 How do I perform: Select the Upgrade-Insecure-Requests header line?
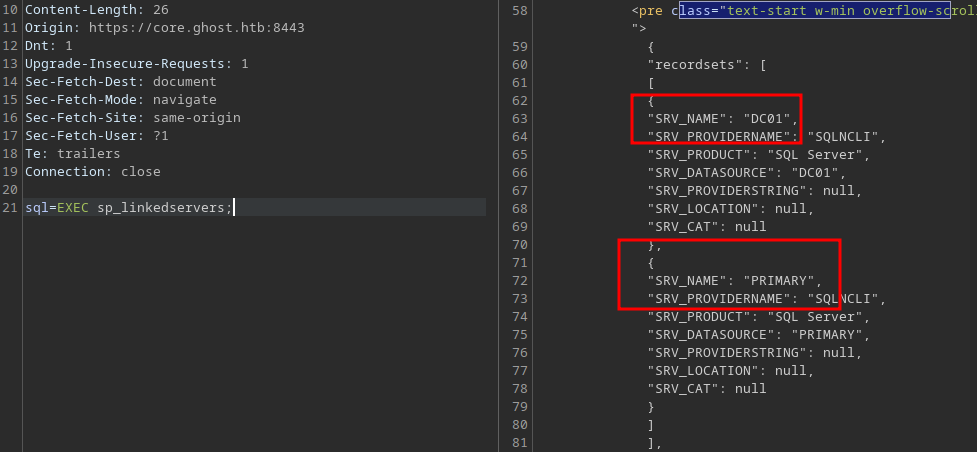point(136,64)
